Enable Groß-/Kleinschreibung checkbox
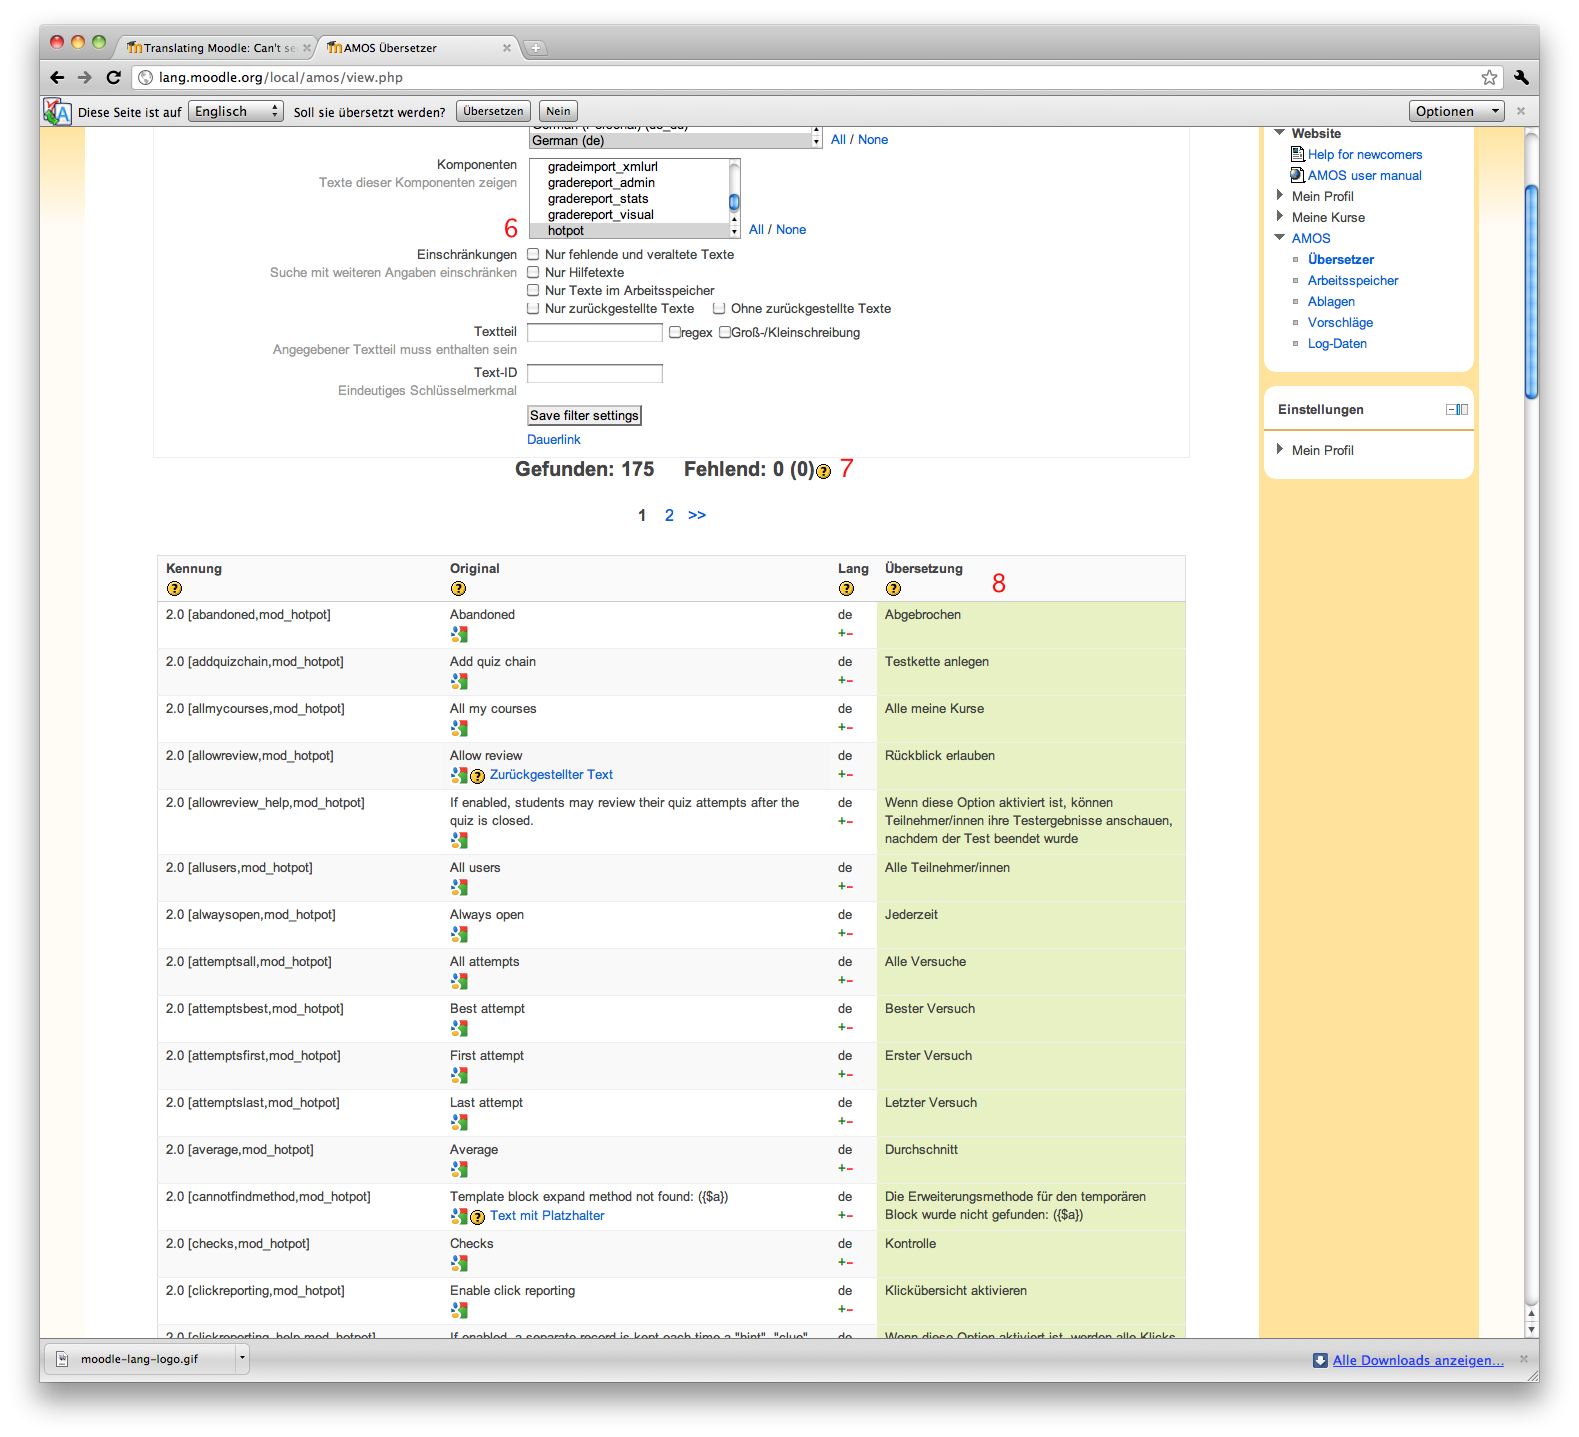Image resolution: width=1579 pixels, height=1437 pixels. pyautogui.click(x=725, y=332)
